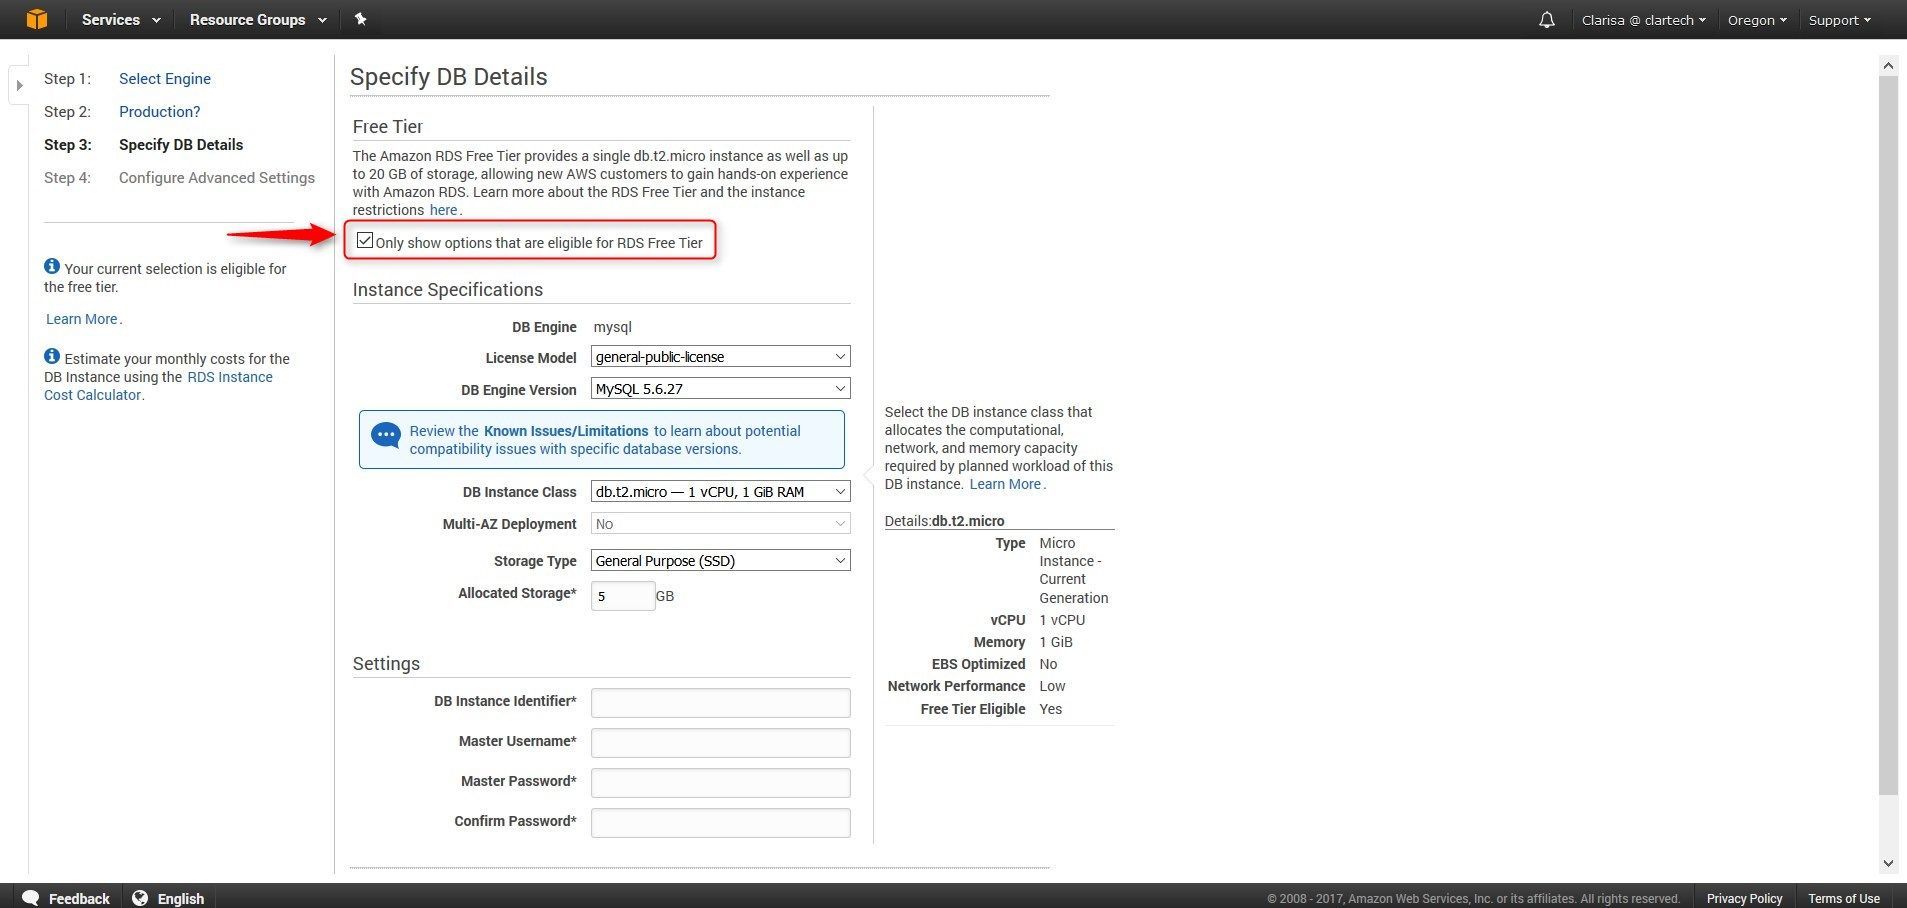
Task: Click the scrollbar down arrow
Action: click(x=1888, y=863)
